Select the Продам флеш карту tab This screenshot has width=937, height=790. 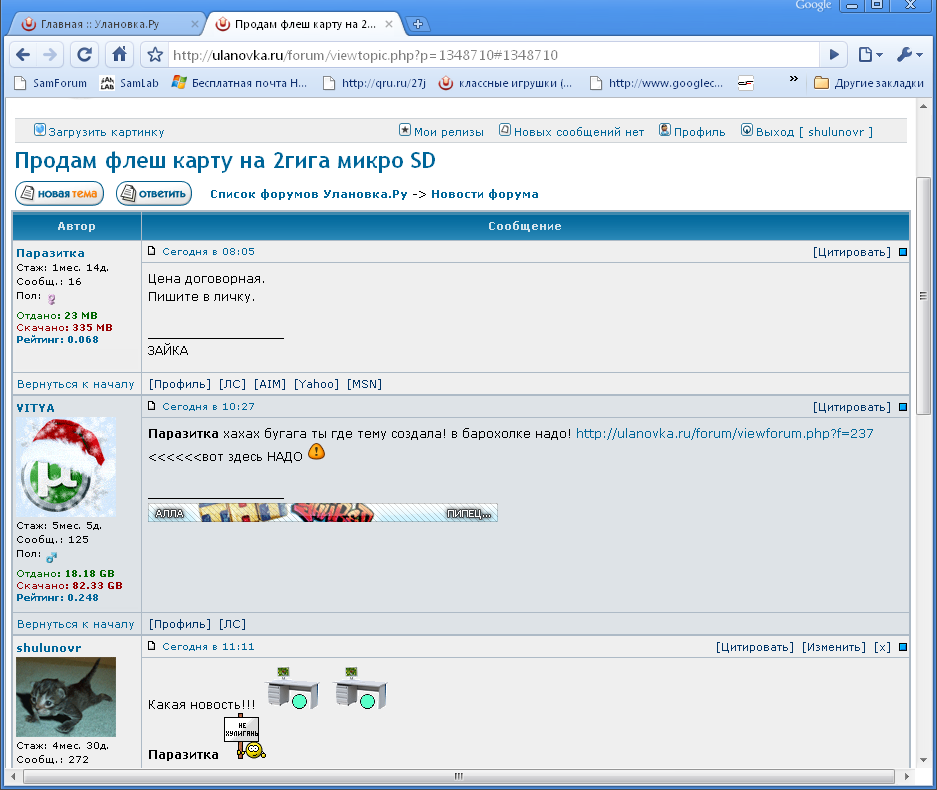305,24
